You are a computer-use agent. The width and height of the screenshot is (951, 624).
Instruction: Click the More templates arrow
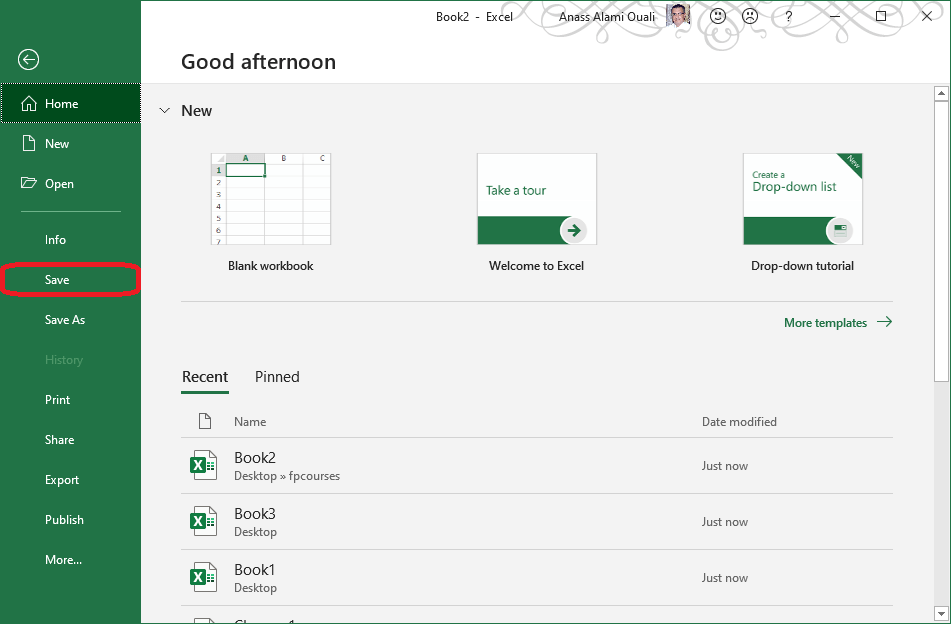coord(884,322)
